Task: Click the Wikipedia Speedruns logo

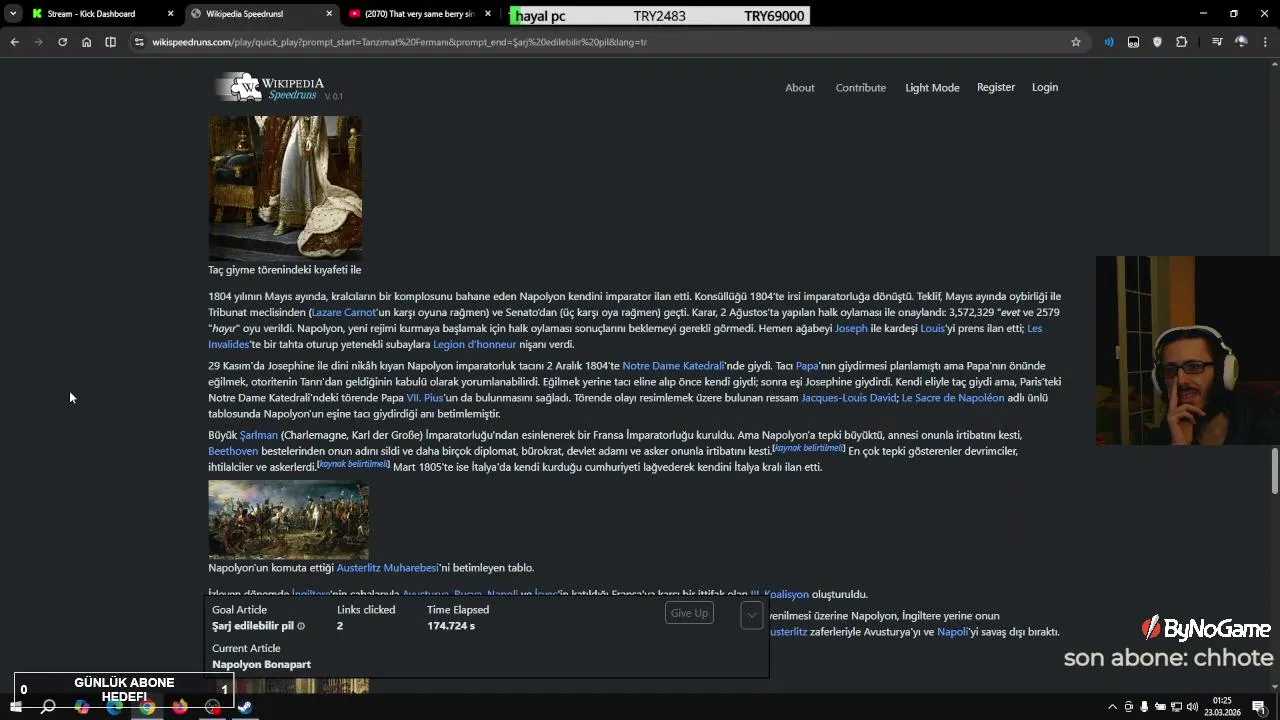Action: click(x=270, y=87)
